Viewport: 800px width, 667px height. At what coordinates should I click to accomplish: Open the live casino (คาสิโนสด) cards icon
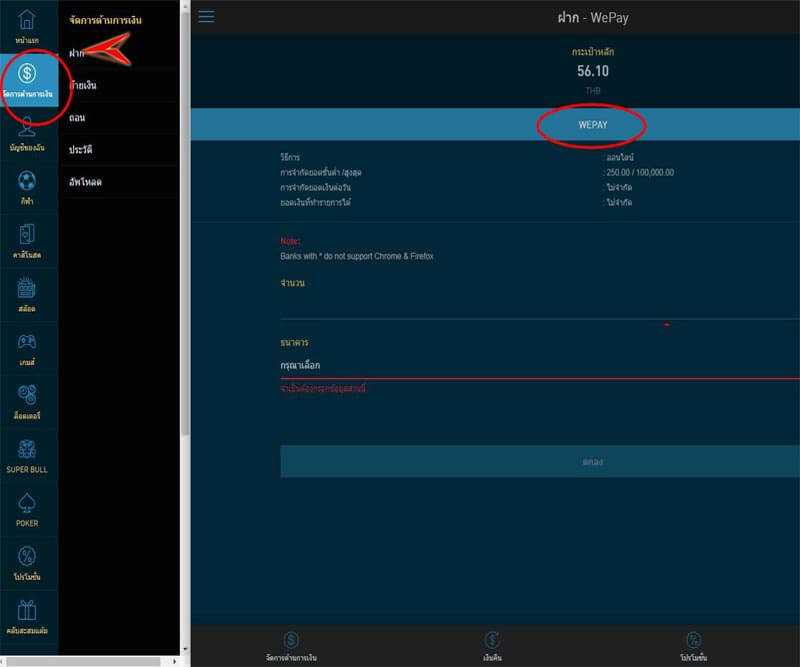pos(27,235)
